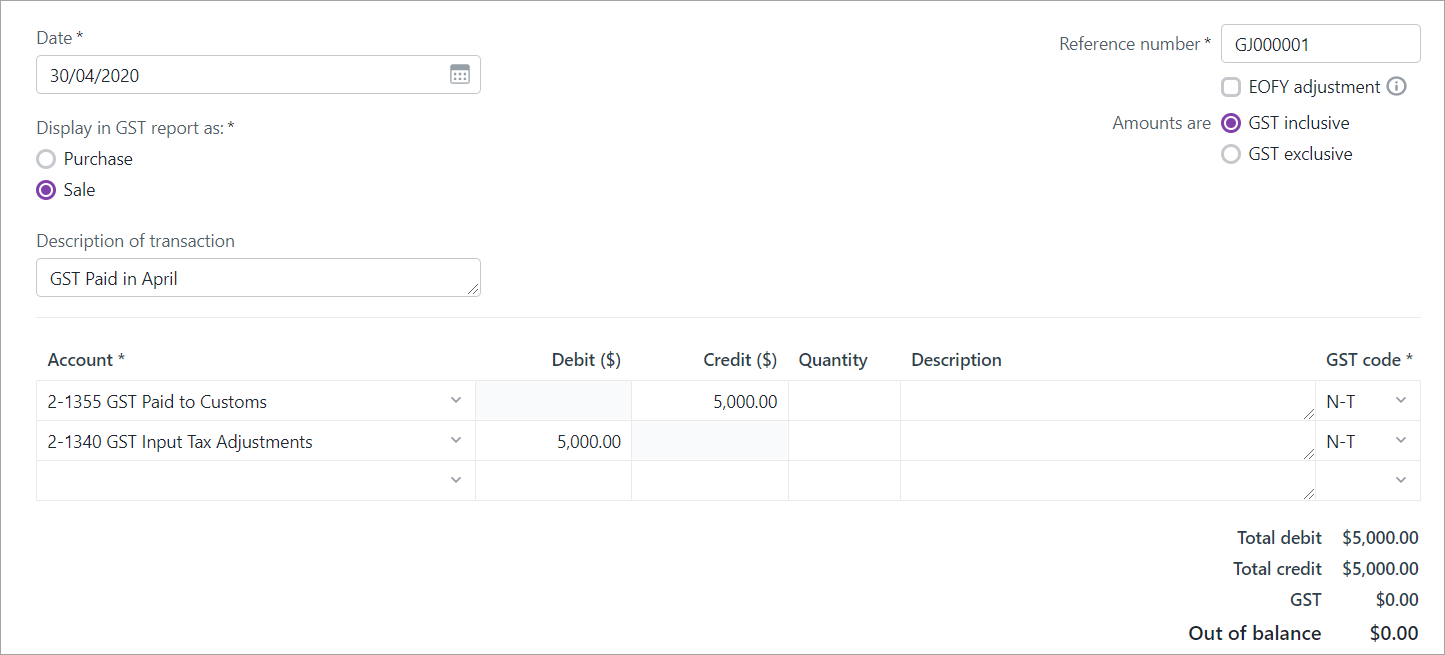Expand GST Input Tax Adjustments account dropdown
This screenshot has height=655, width=1445.
[x=456, y=441]
